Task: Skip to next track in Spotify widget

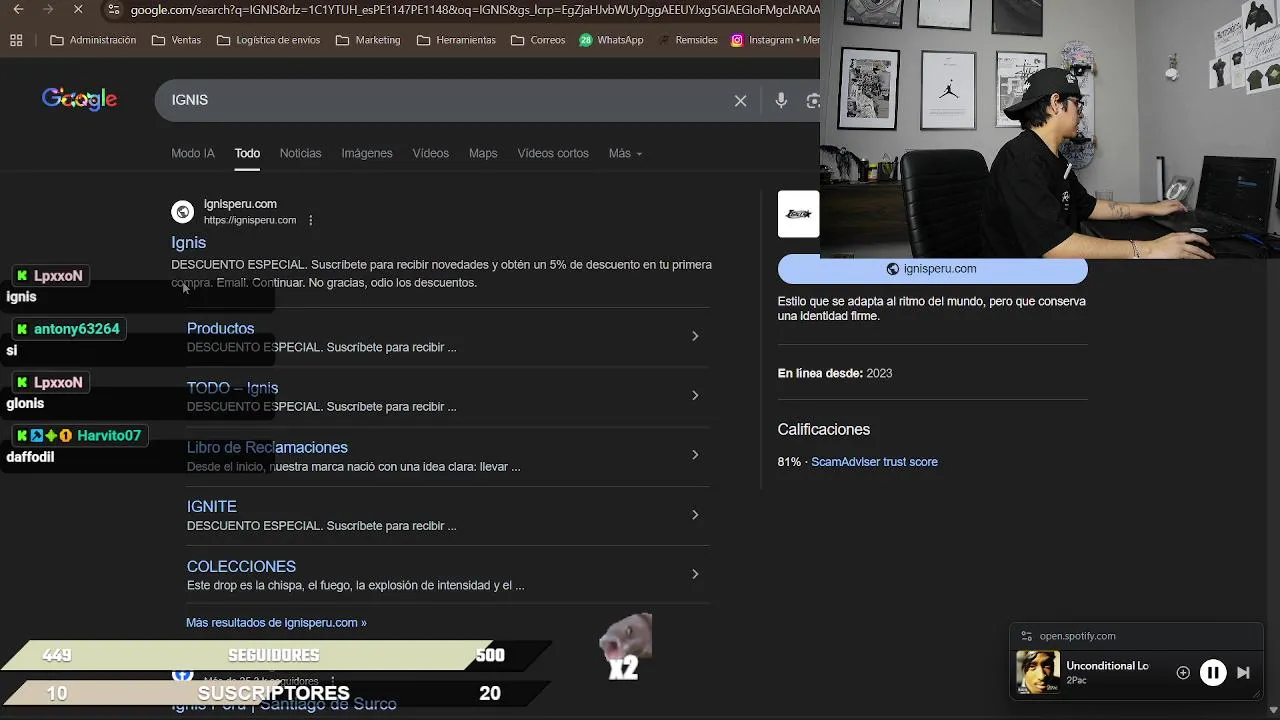Action: point(1243,673)
